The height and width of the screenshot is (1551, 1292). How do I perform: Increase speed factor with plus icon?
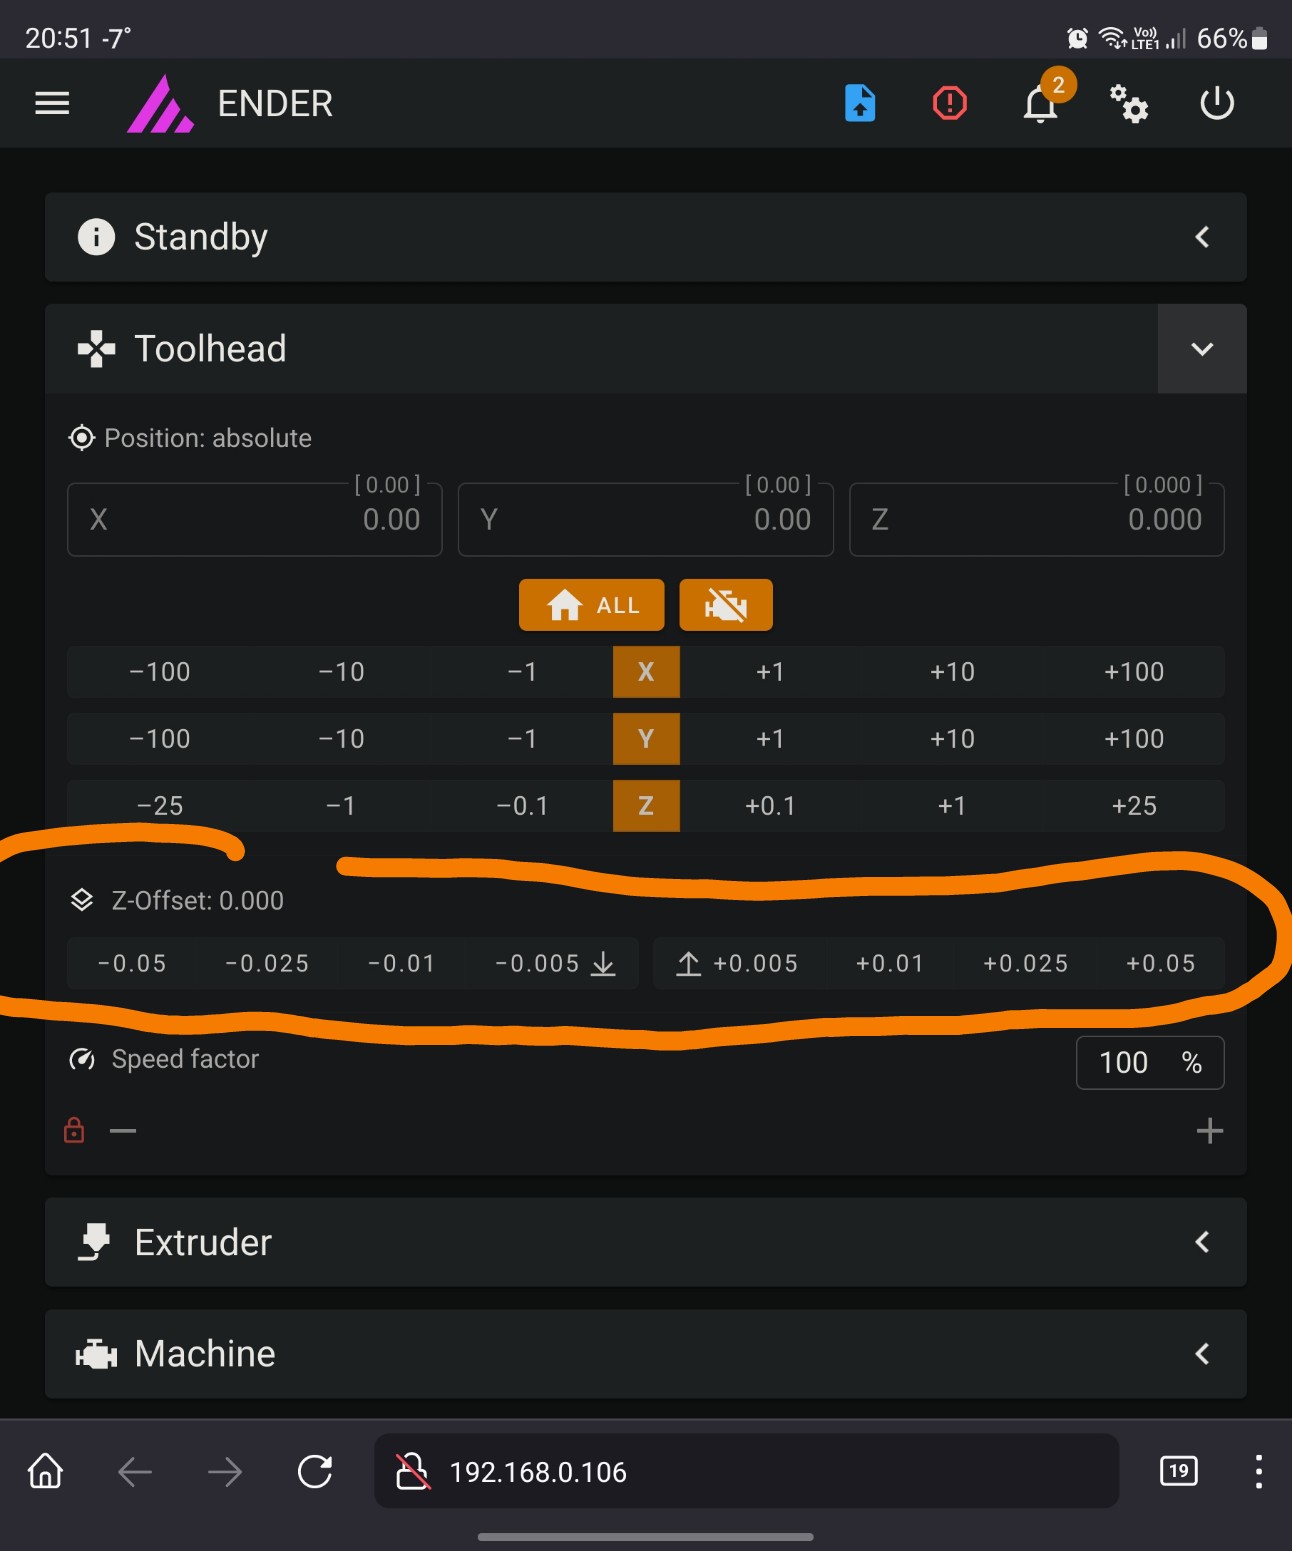1210,1131
